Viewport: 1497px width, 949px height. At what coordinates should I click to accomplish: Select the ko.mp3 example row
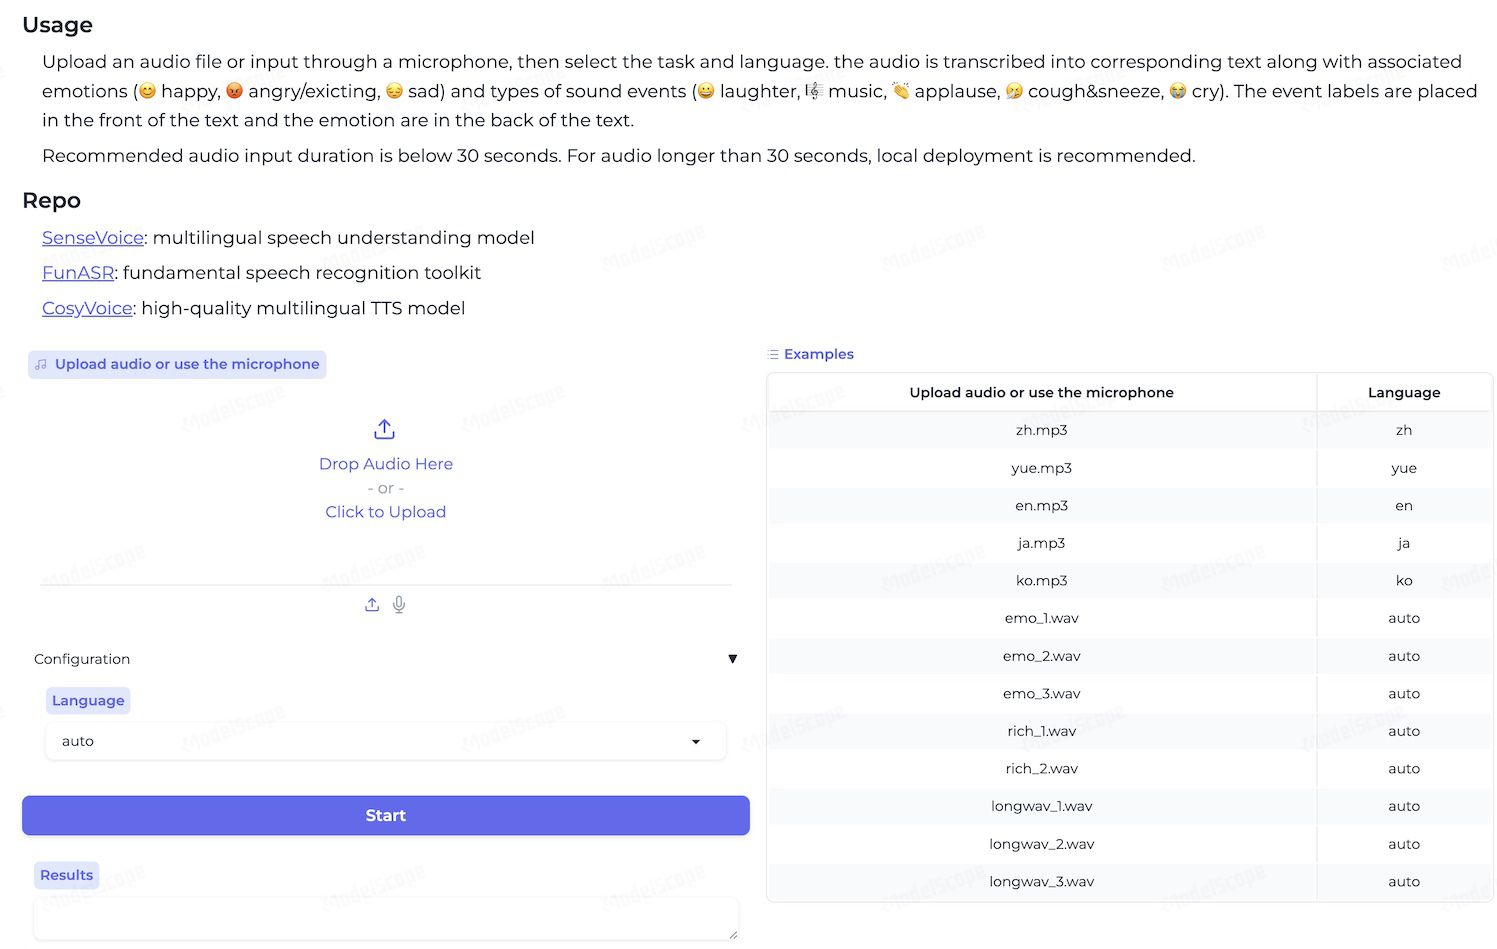tap(1129, 581)
